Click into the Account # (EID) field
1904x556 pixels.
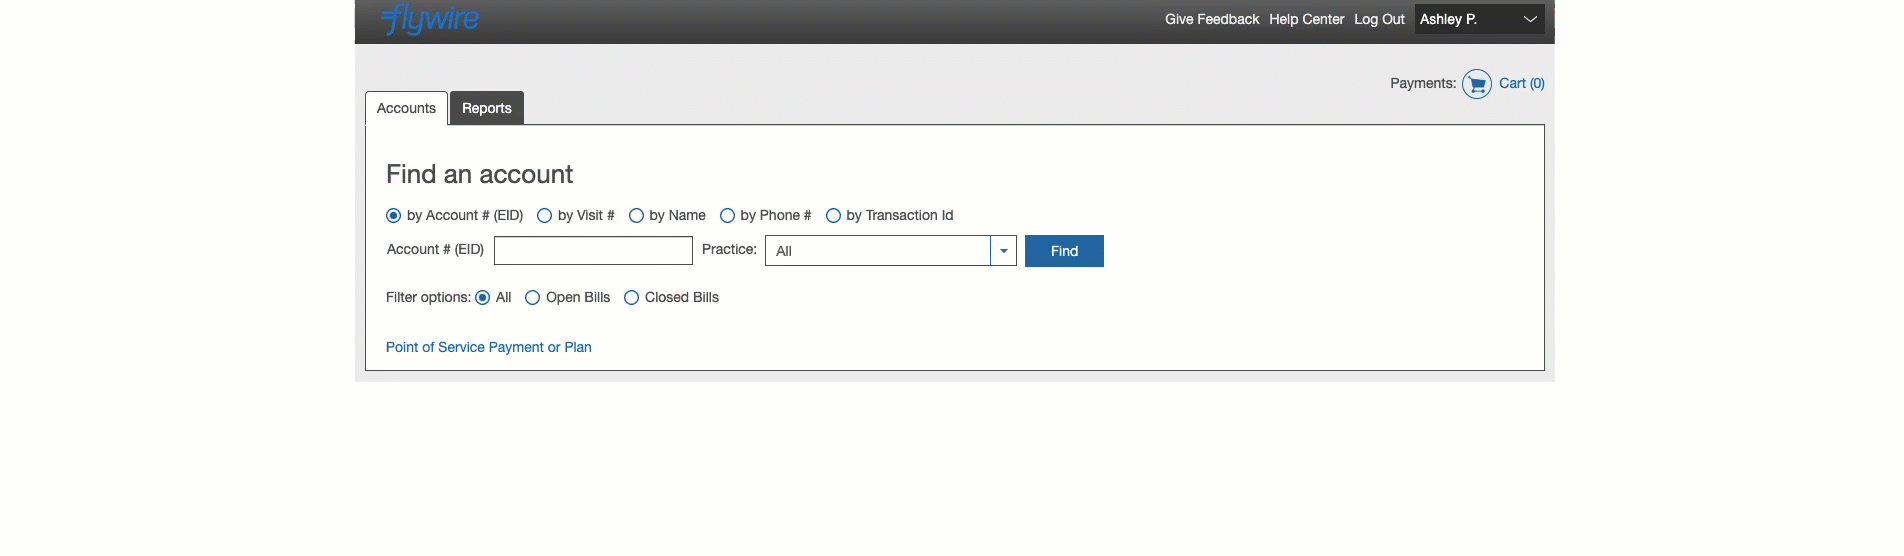tap(593, 250)
